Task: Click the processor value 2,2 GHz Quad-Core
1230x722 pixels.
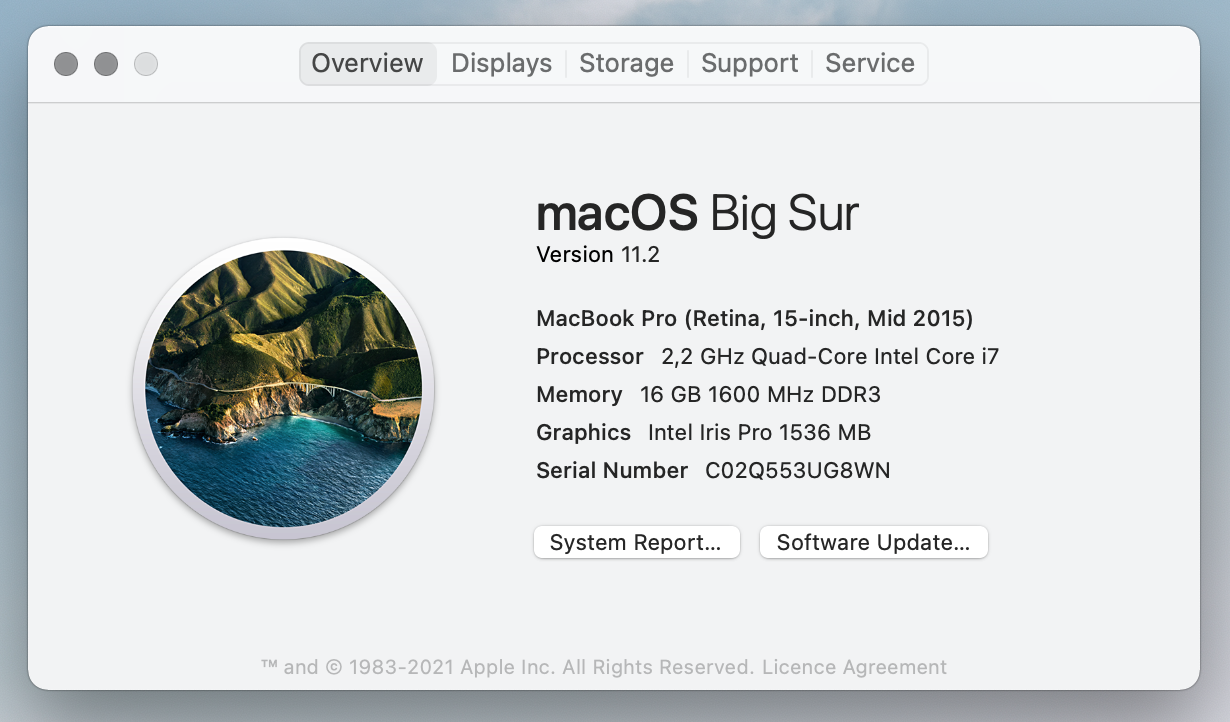Action: pyautogui.click(x=830, y=356)
